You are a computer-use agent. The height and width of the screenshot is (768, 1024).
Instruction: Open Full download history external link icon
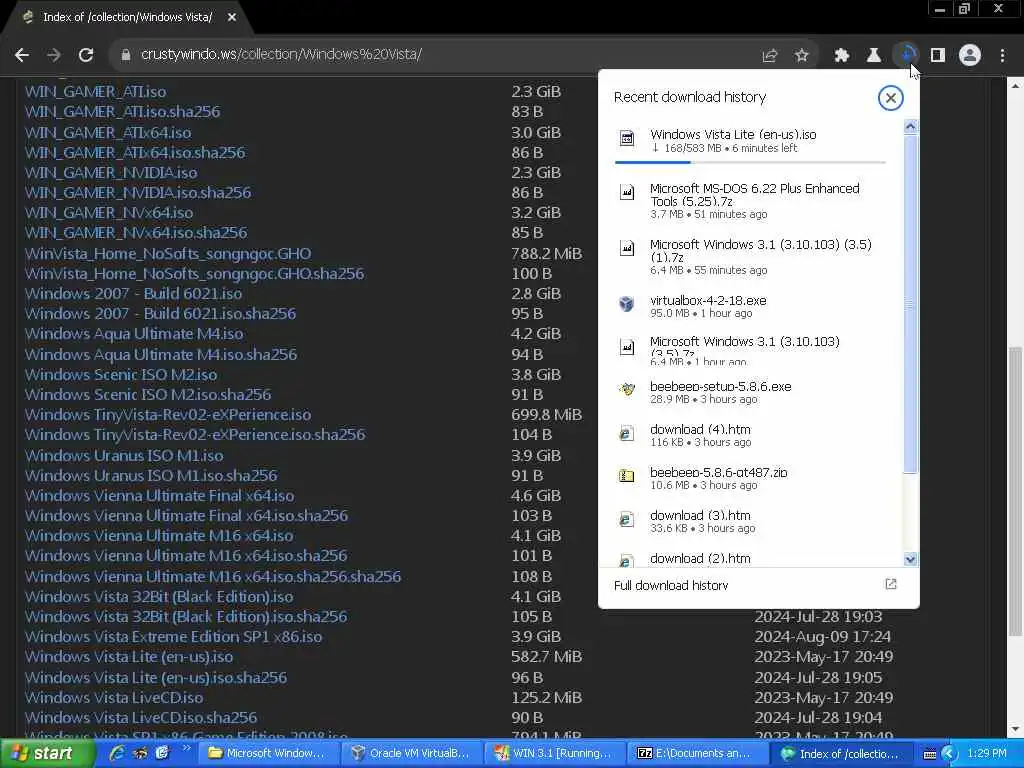(891, 584)
